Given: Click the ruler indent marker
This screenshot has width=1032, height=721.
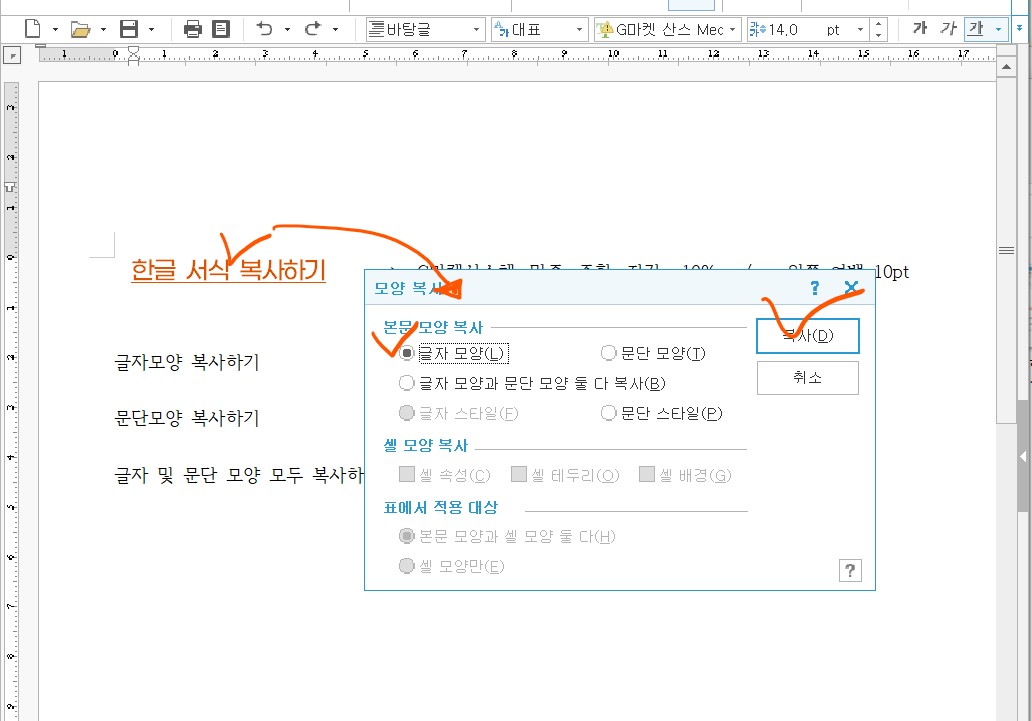Looking at the screenshot, I should (x=134, y=55).
